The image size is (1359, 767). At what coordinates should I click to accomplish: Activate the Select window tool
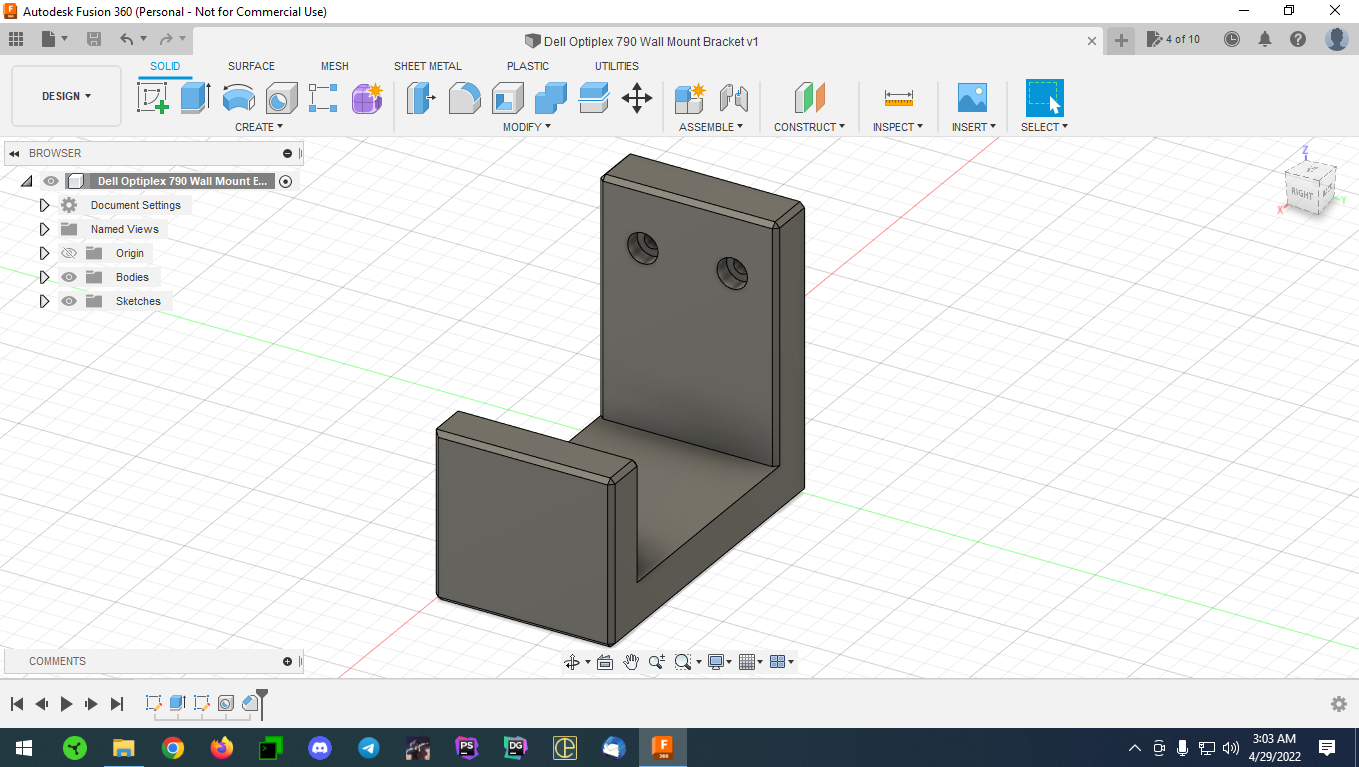tap(1045, 97)
